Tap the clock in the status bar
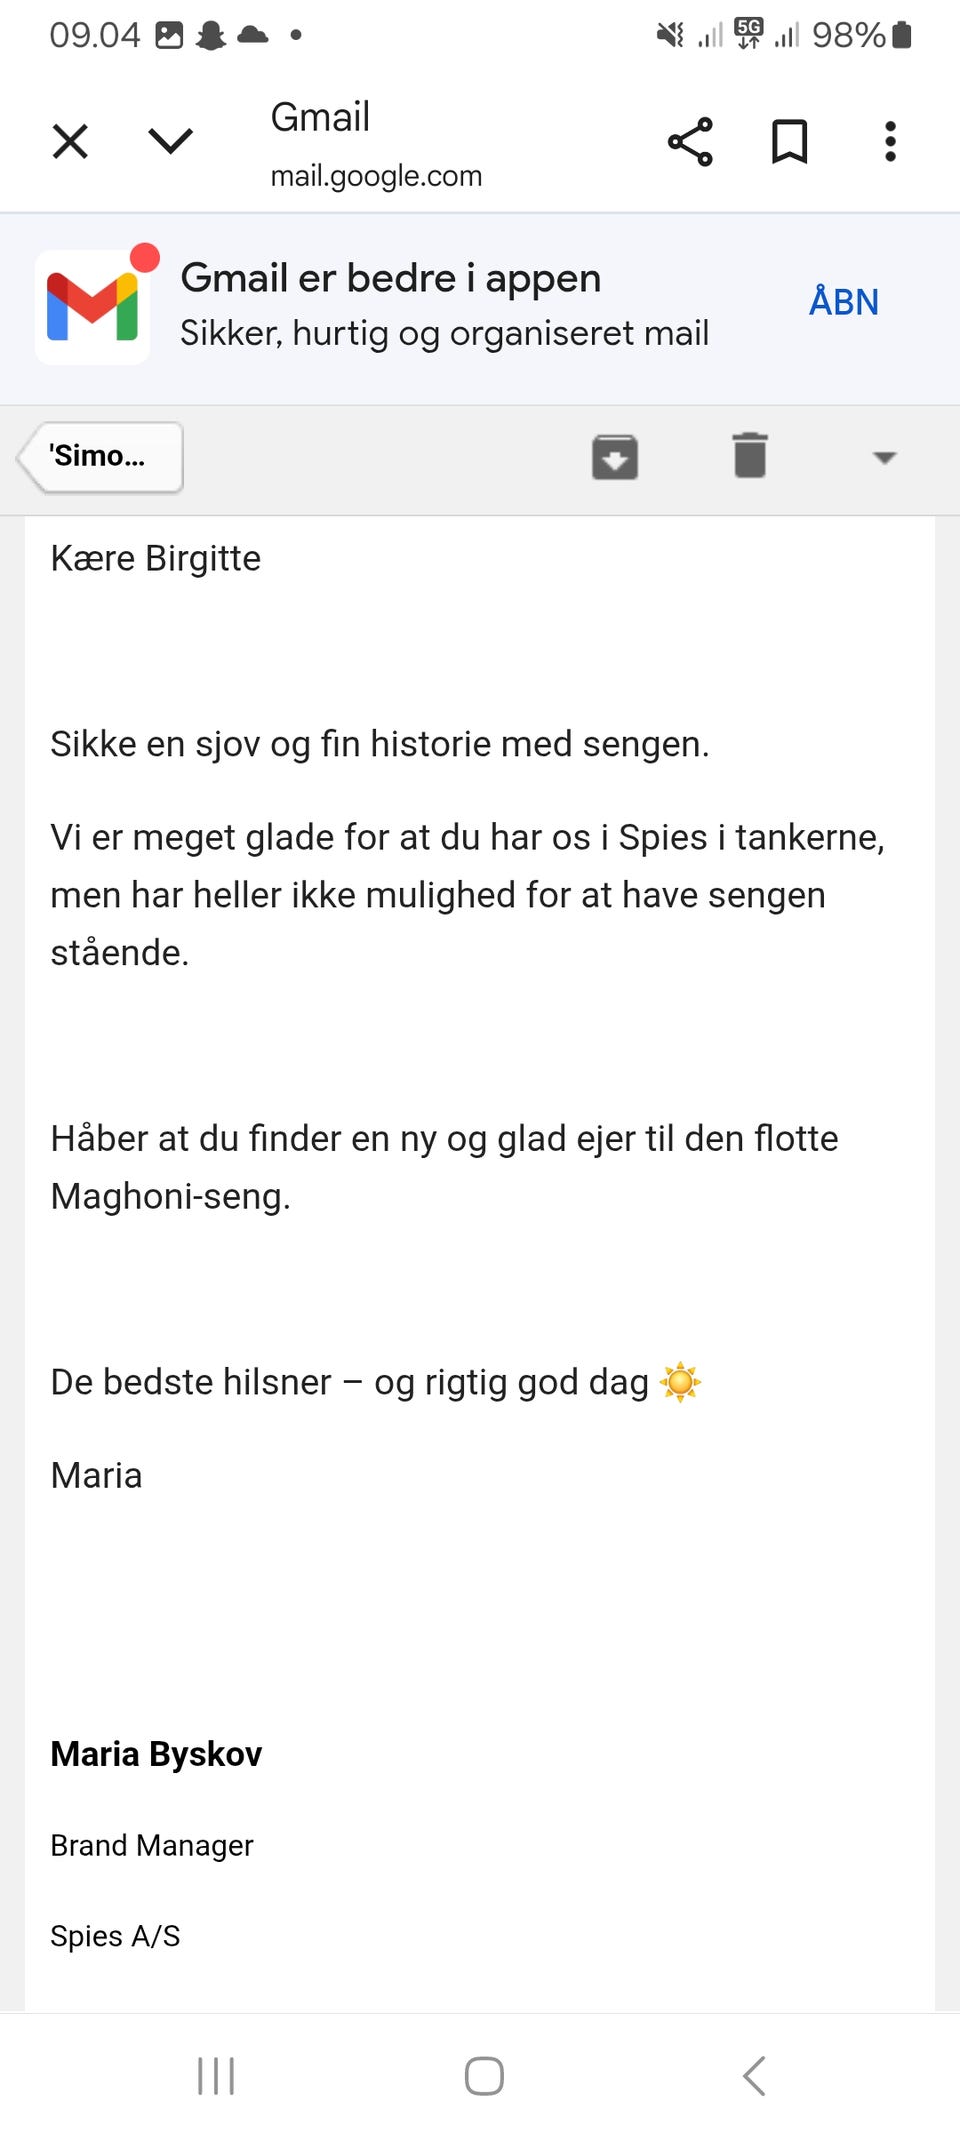The width and height of the screenshot is (960, 2133). [x=95, y=33]
